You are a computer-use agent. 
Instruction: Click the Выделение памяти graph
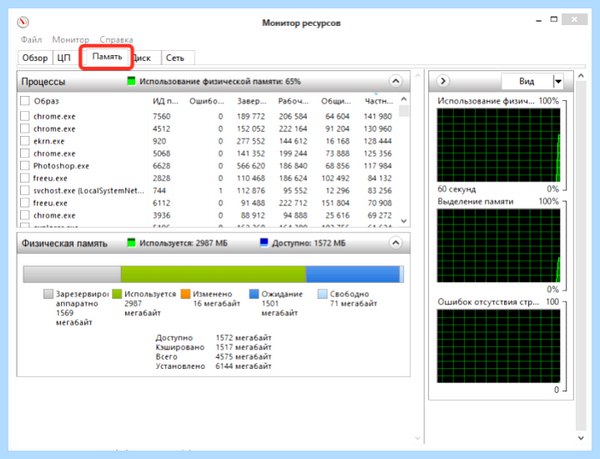[499, 246]
